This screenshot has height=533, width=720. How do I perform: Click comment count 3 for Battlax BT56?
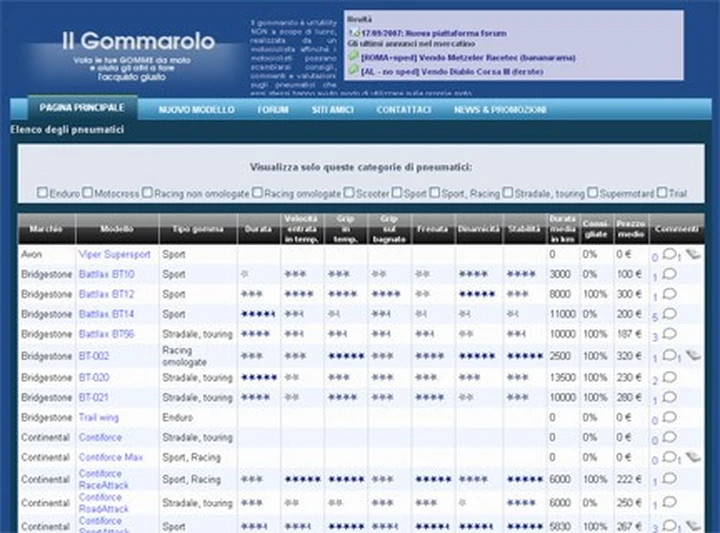point(655,337)
